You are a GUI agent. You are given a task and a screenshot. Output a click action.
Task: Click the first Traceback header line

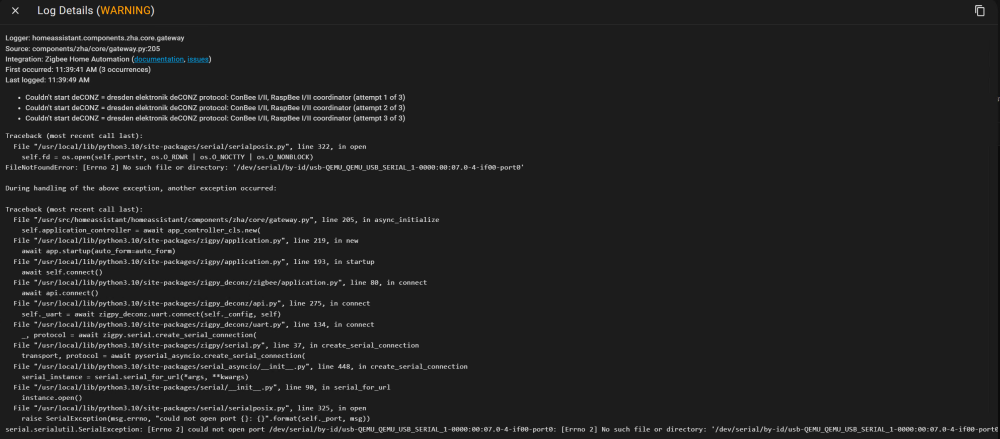74,136
